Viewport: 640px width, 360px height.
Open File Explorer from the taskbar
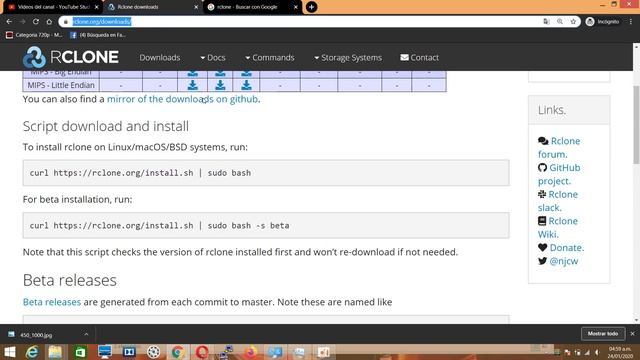pyautogui.click(x=55, y=352)
